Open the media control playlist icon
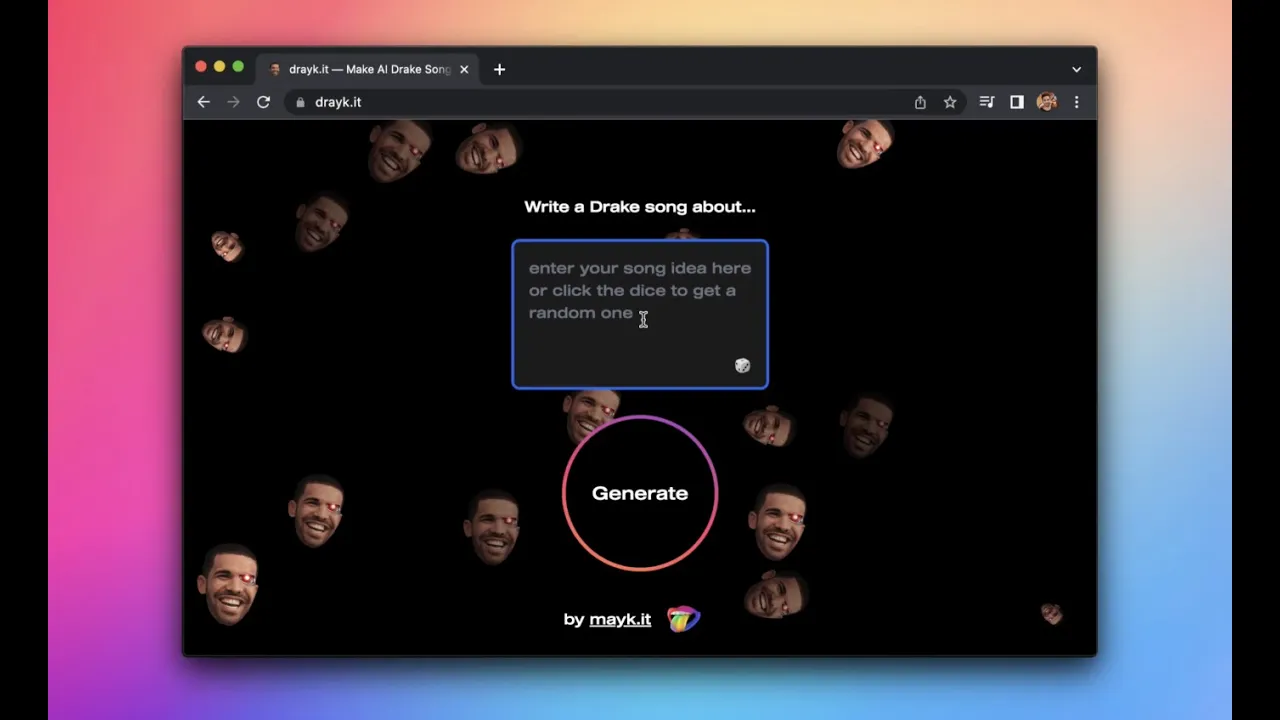The width and height of the screenshot is (1280, 720). [x=987, y=102]
